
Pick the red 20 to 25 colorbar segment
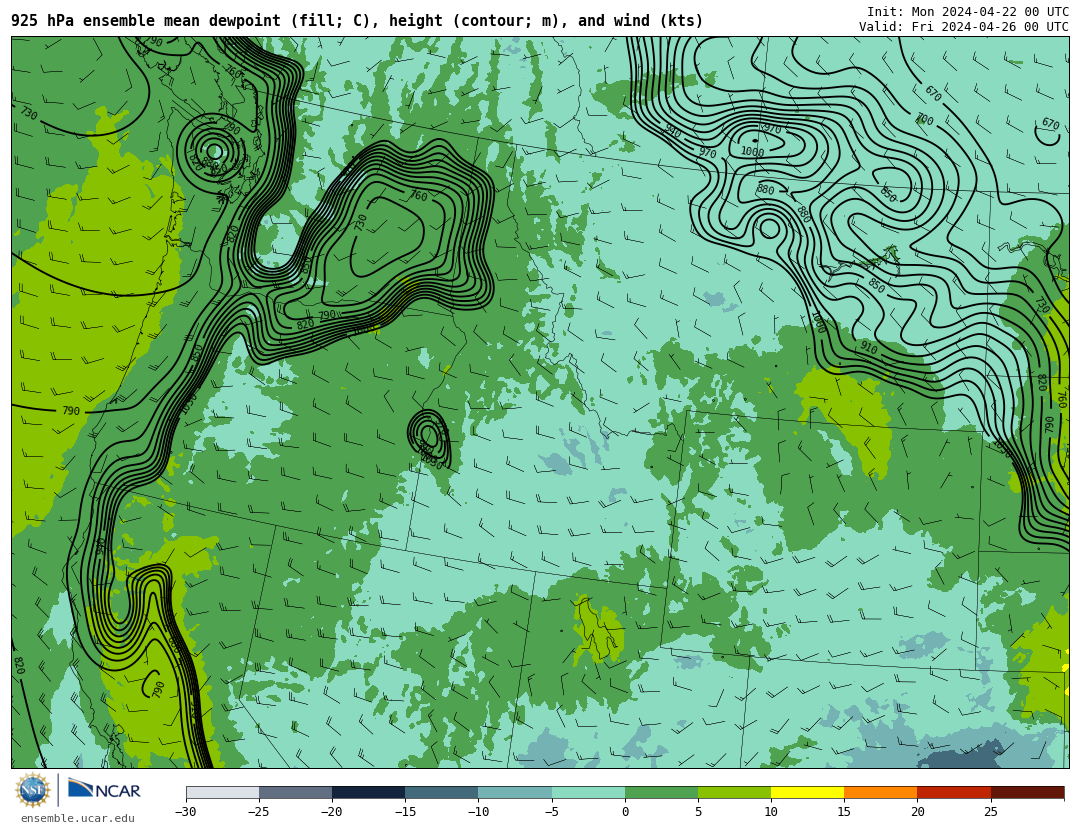click(x=954, y=793)
